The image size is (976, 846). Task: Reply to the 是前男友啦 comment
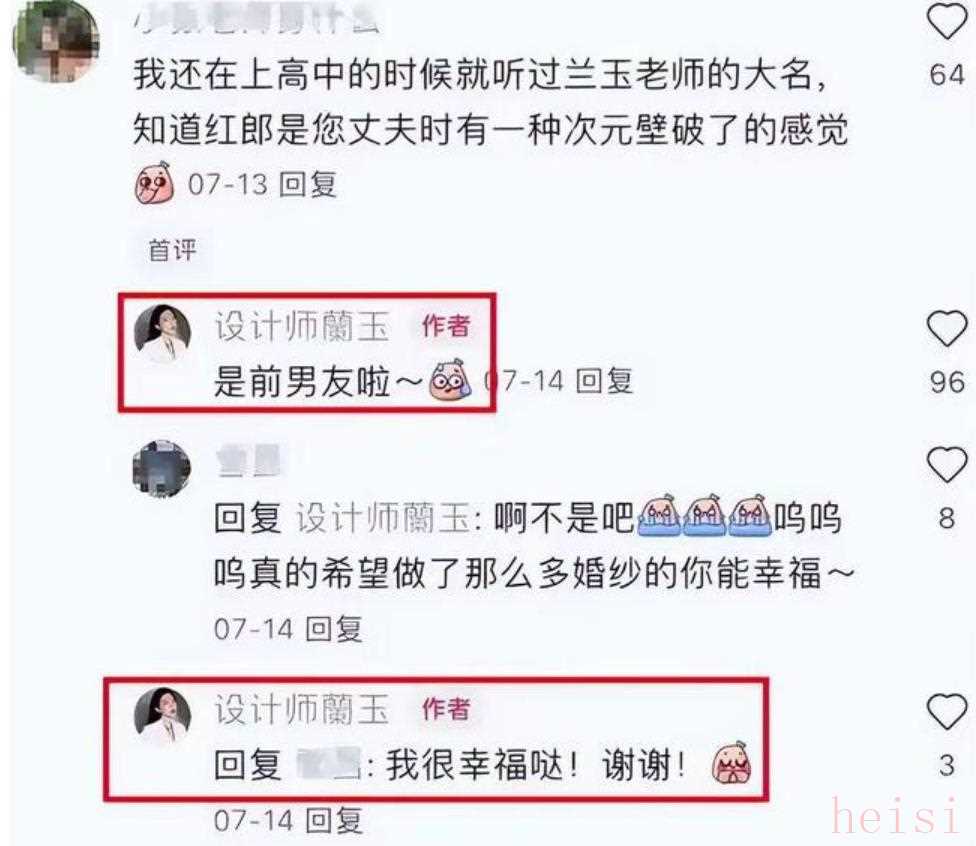coord(604,381)
